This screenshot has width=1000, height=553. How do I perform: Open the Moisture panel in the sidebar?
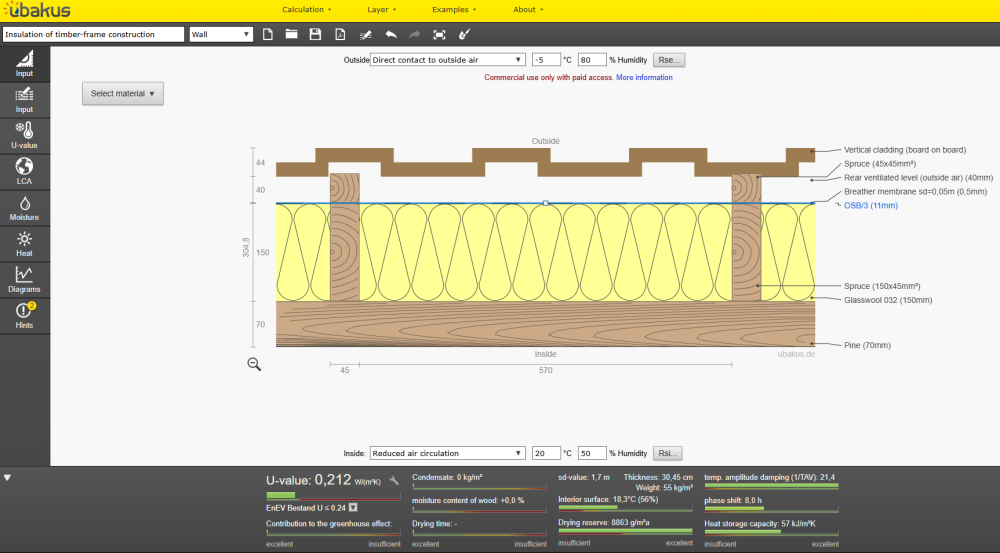point(24,208)
